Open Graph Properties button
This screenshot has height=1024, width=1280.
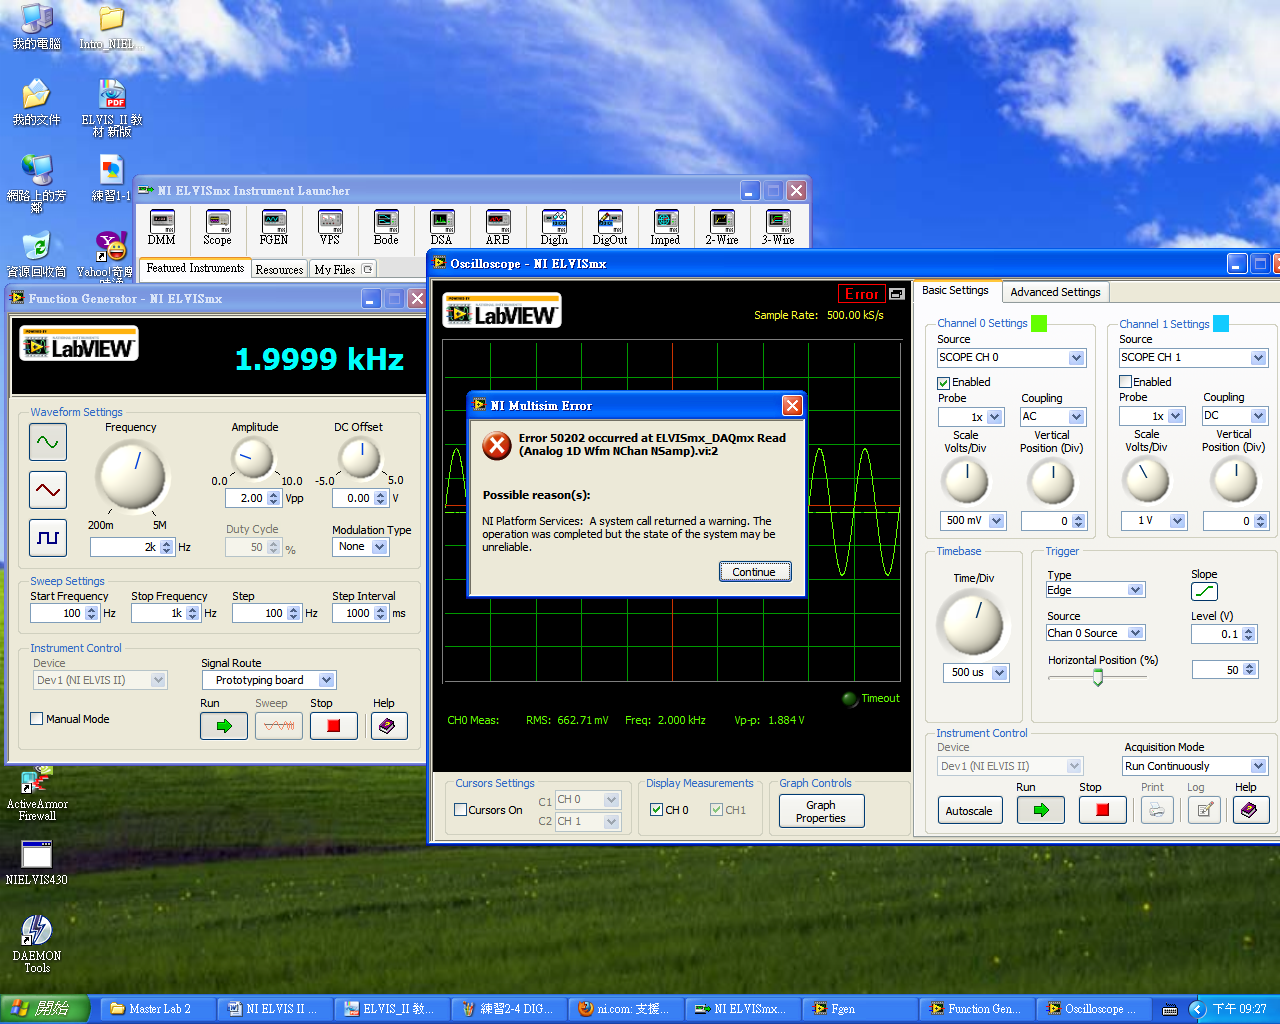coord(821,812)
